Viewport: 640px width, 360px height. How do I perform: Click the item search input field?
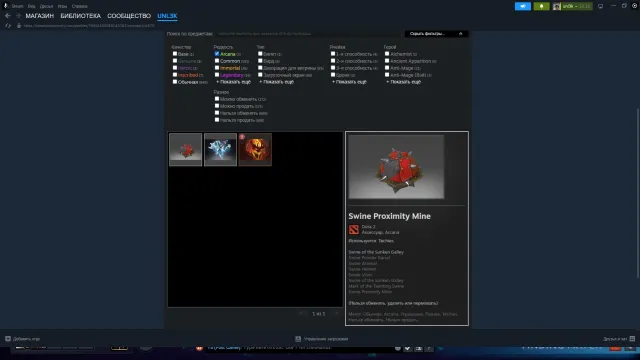click(308, 34)
